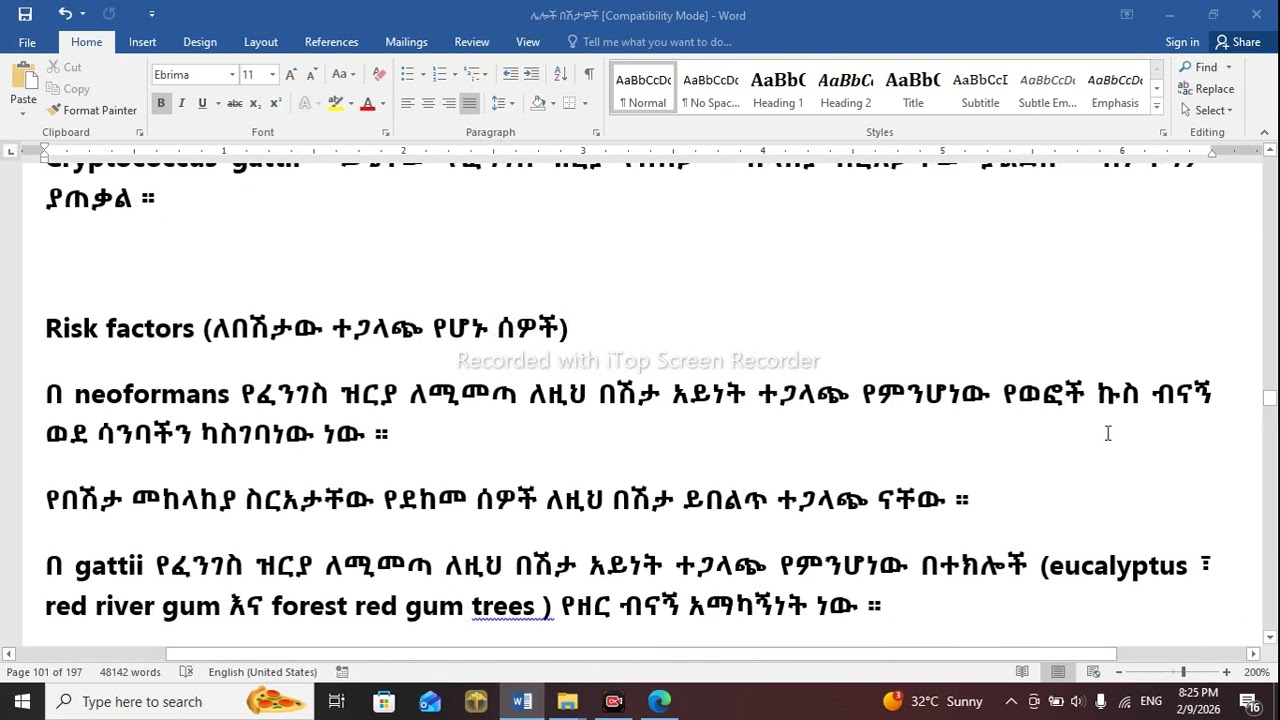
Task: Switch to the References tab
Action: 331,42
